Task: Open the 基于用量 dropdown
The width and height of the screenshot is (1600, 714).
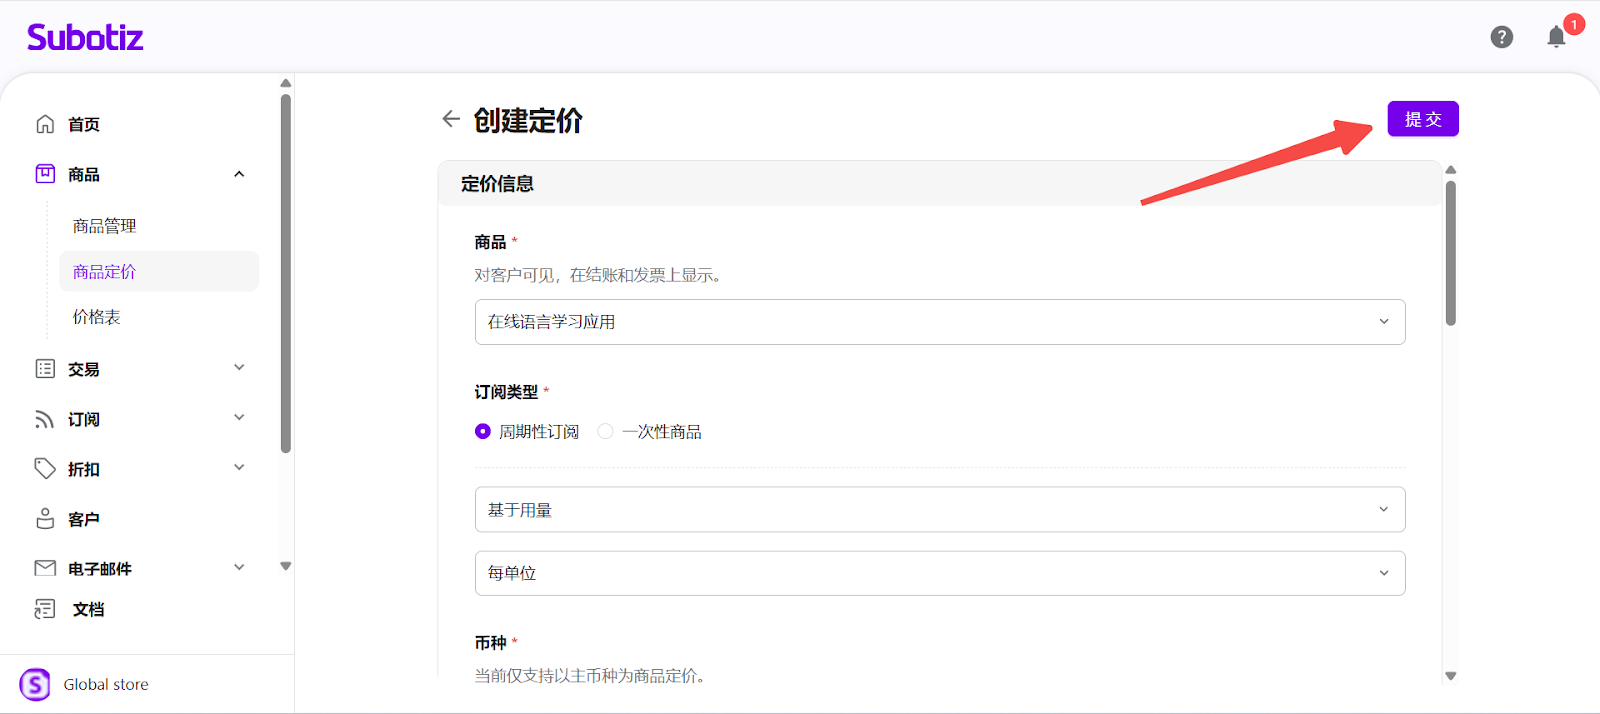Action: [939, 510]
